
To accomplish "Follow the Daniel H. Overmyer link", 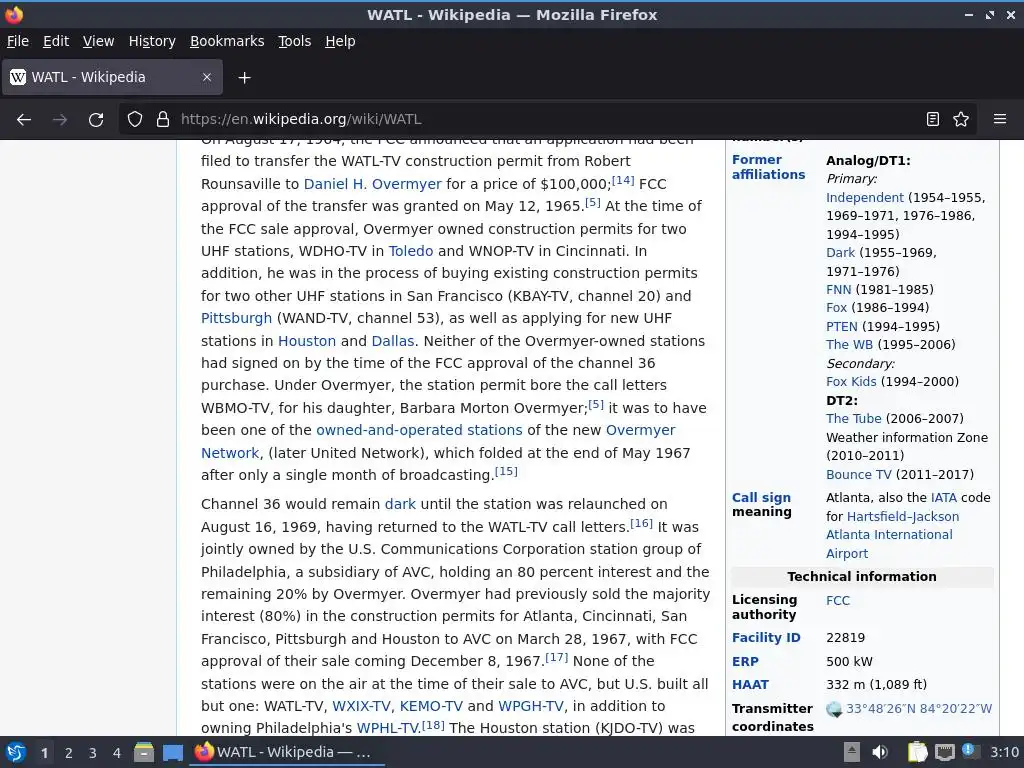I will pyautogui.click(x=372, y=184).
